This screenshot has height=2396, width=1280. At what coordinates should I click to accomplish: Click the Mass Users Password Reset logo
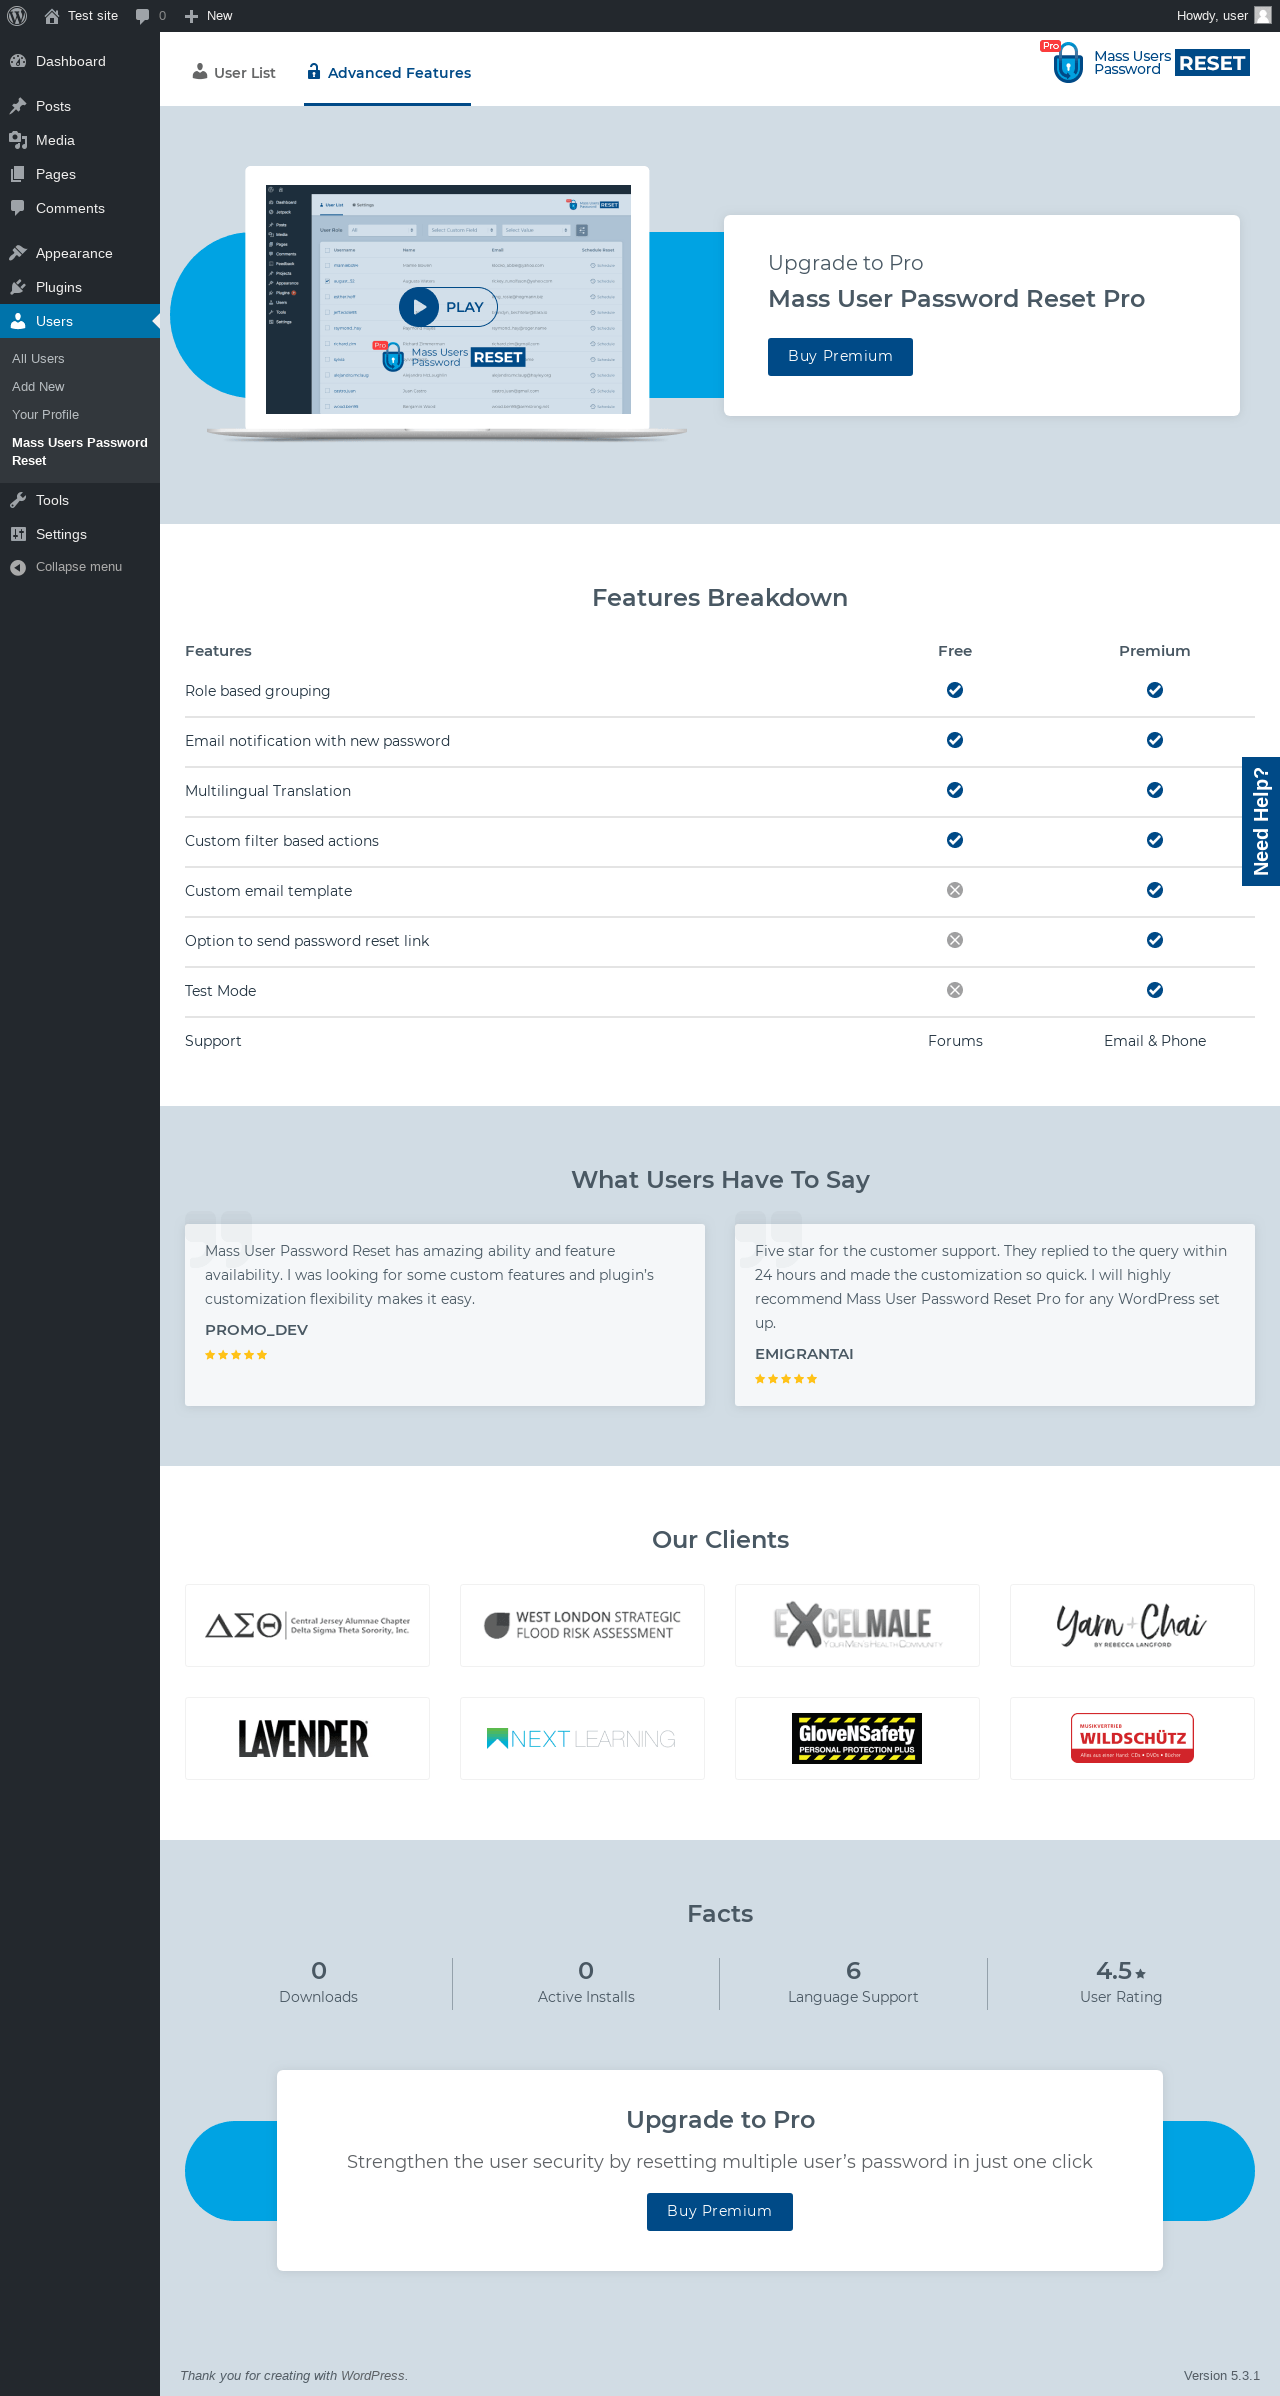coord(1146,63)
